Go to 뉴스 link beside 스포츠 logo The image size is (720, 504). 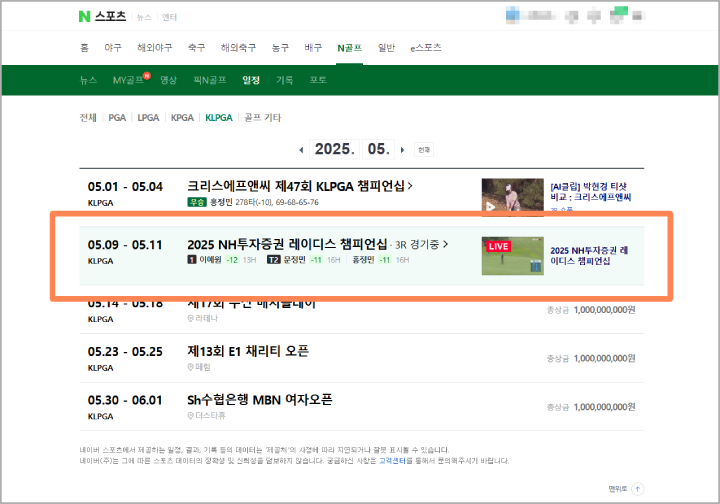tap(144, 17)
